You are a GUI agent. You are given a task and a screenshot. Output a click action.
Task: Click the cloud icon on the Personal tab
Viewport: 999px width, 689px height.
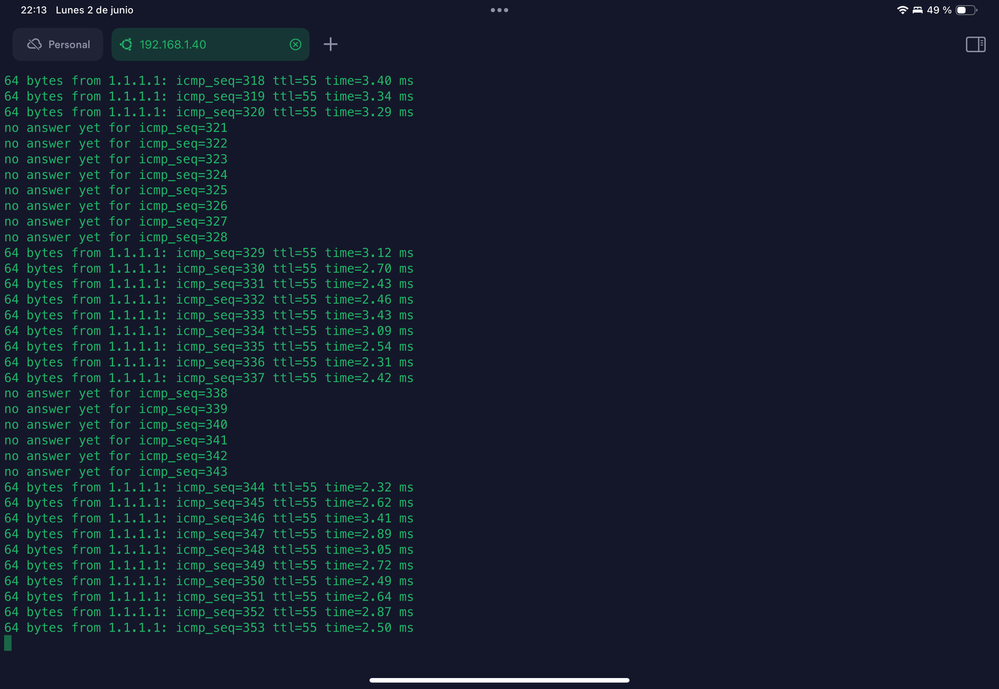34,44
